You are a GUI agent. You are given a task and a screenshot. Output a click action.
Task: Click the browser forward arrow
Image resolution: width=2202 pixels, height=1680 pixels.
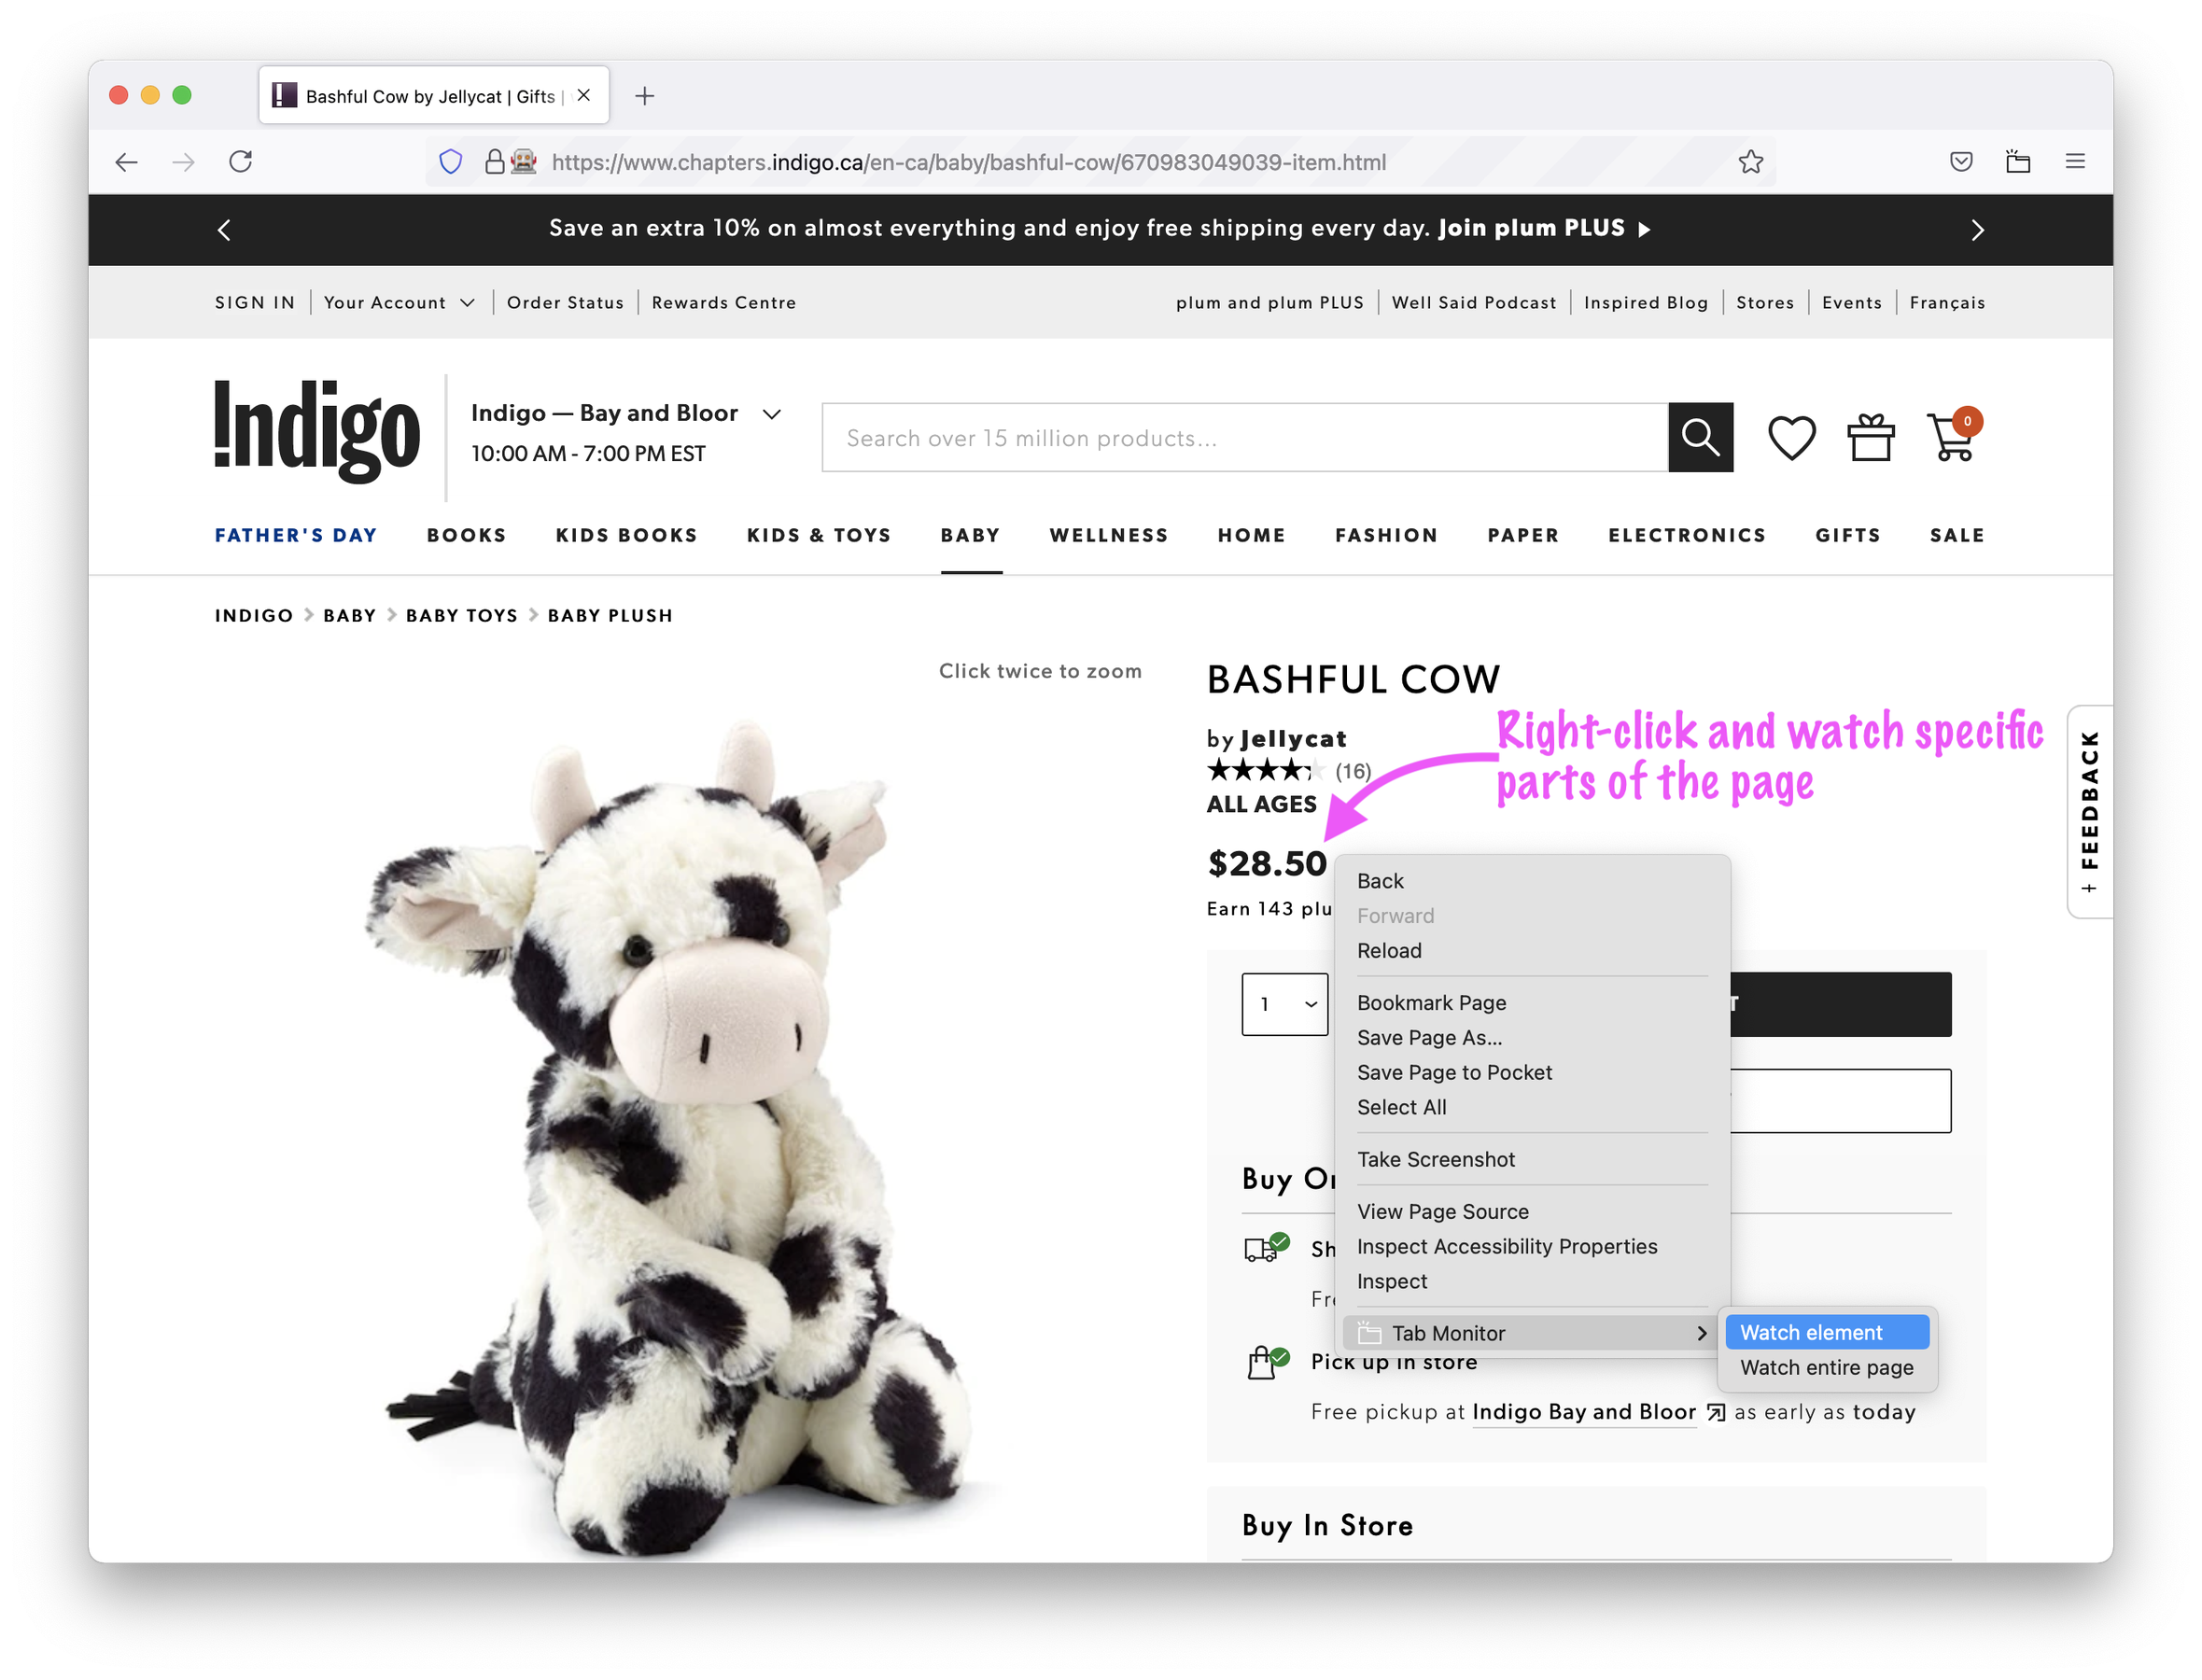183,162
